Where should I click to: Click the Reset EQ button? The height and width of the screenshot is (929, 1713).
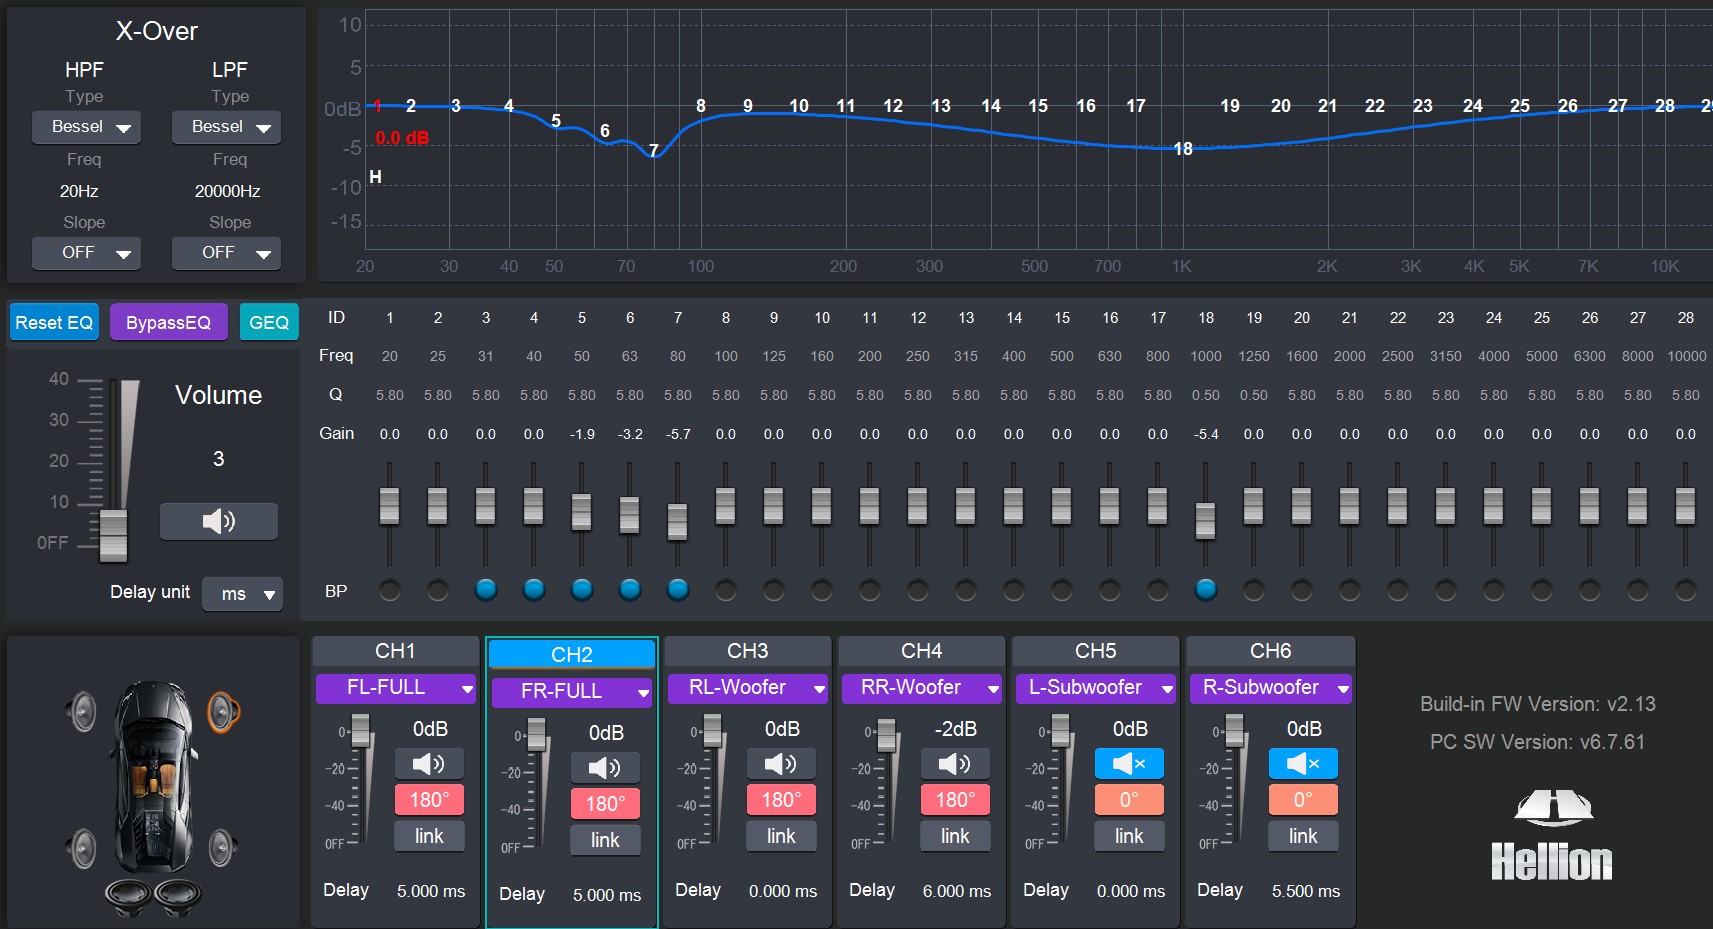(x=54, y=322)
